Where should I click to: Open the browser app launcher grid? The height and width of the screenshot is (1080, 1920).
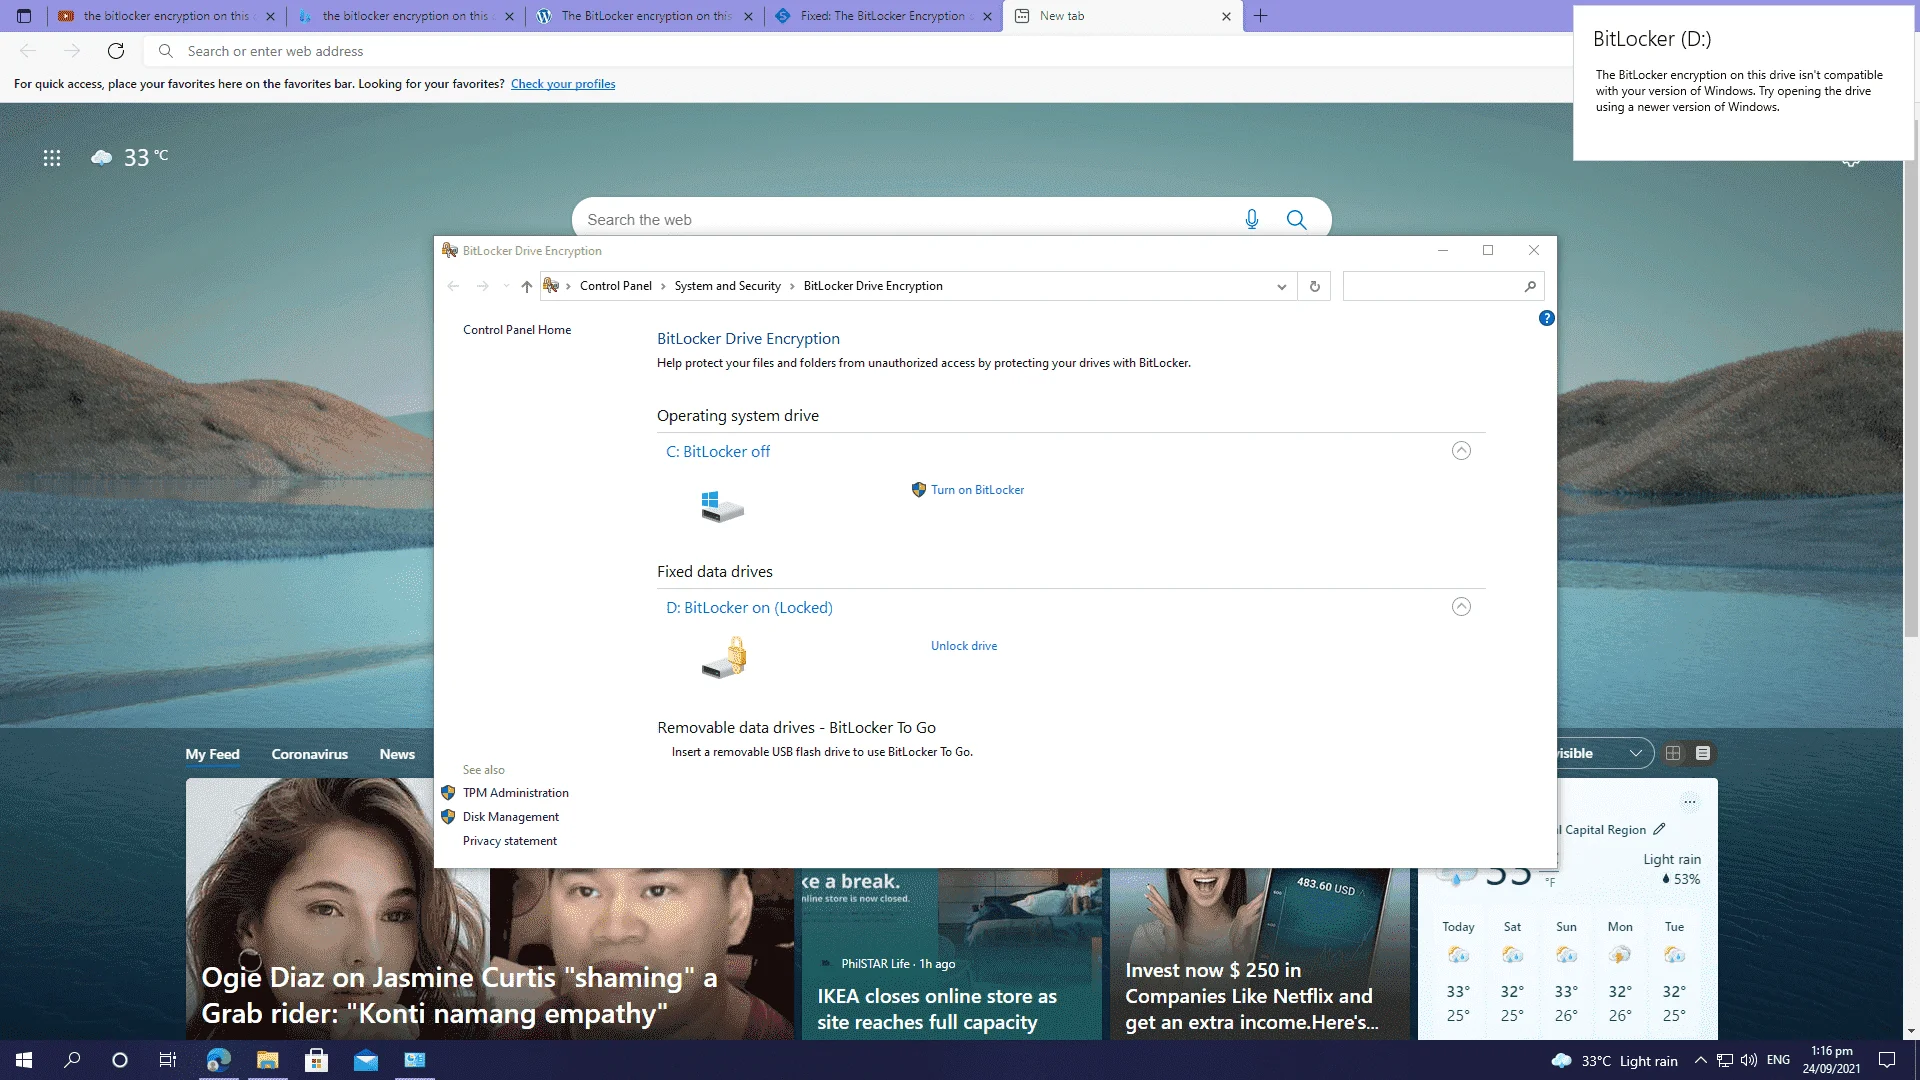coord(52,158)
